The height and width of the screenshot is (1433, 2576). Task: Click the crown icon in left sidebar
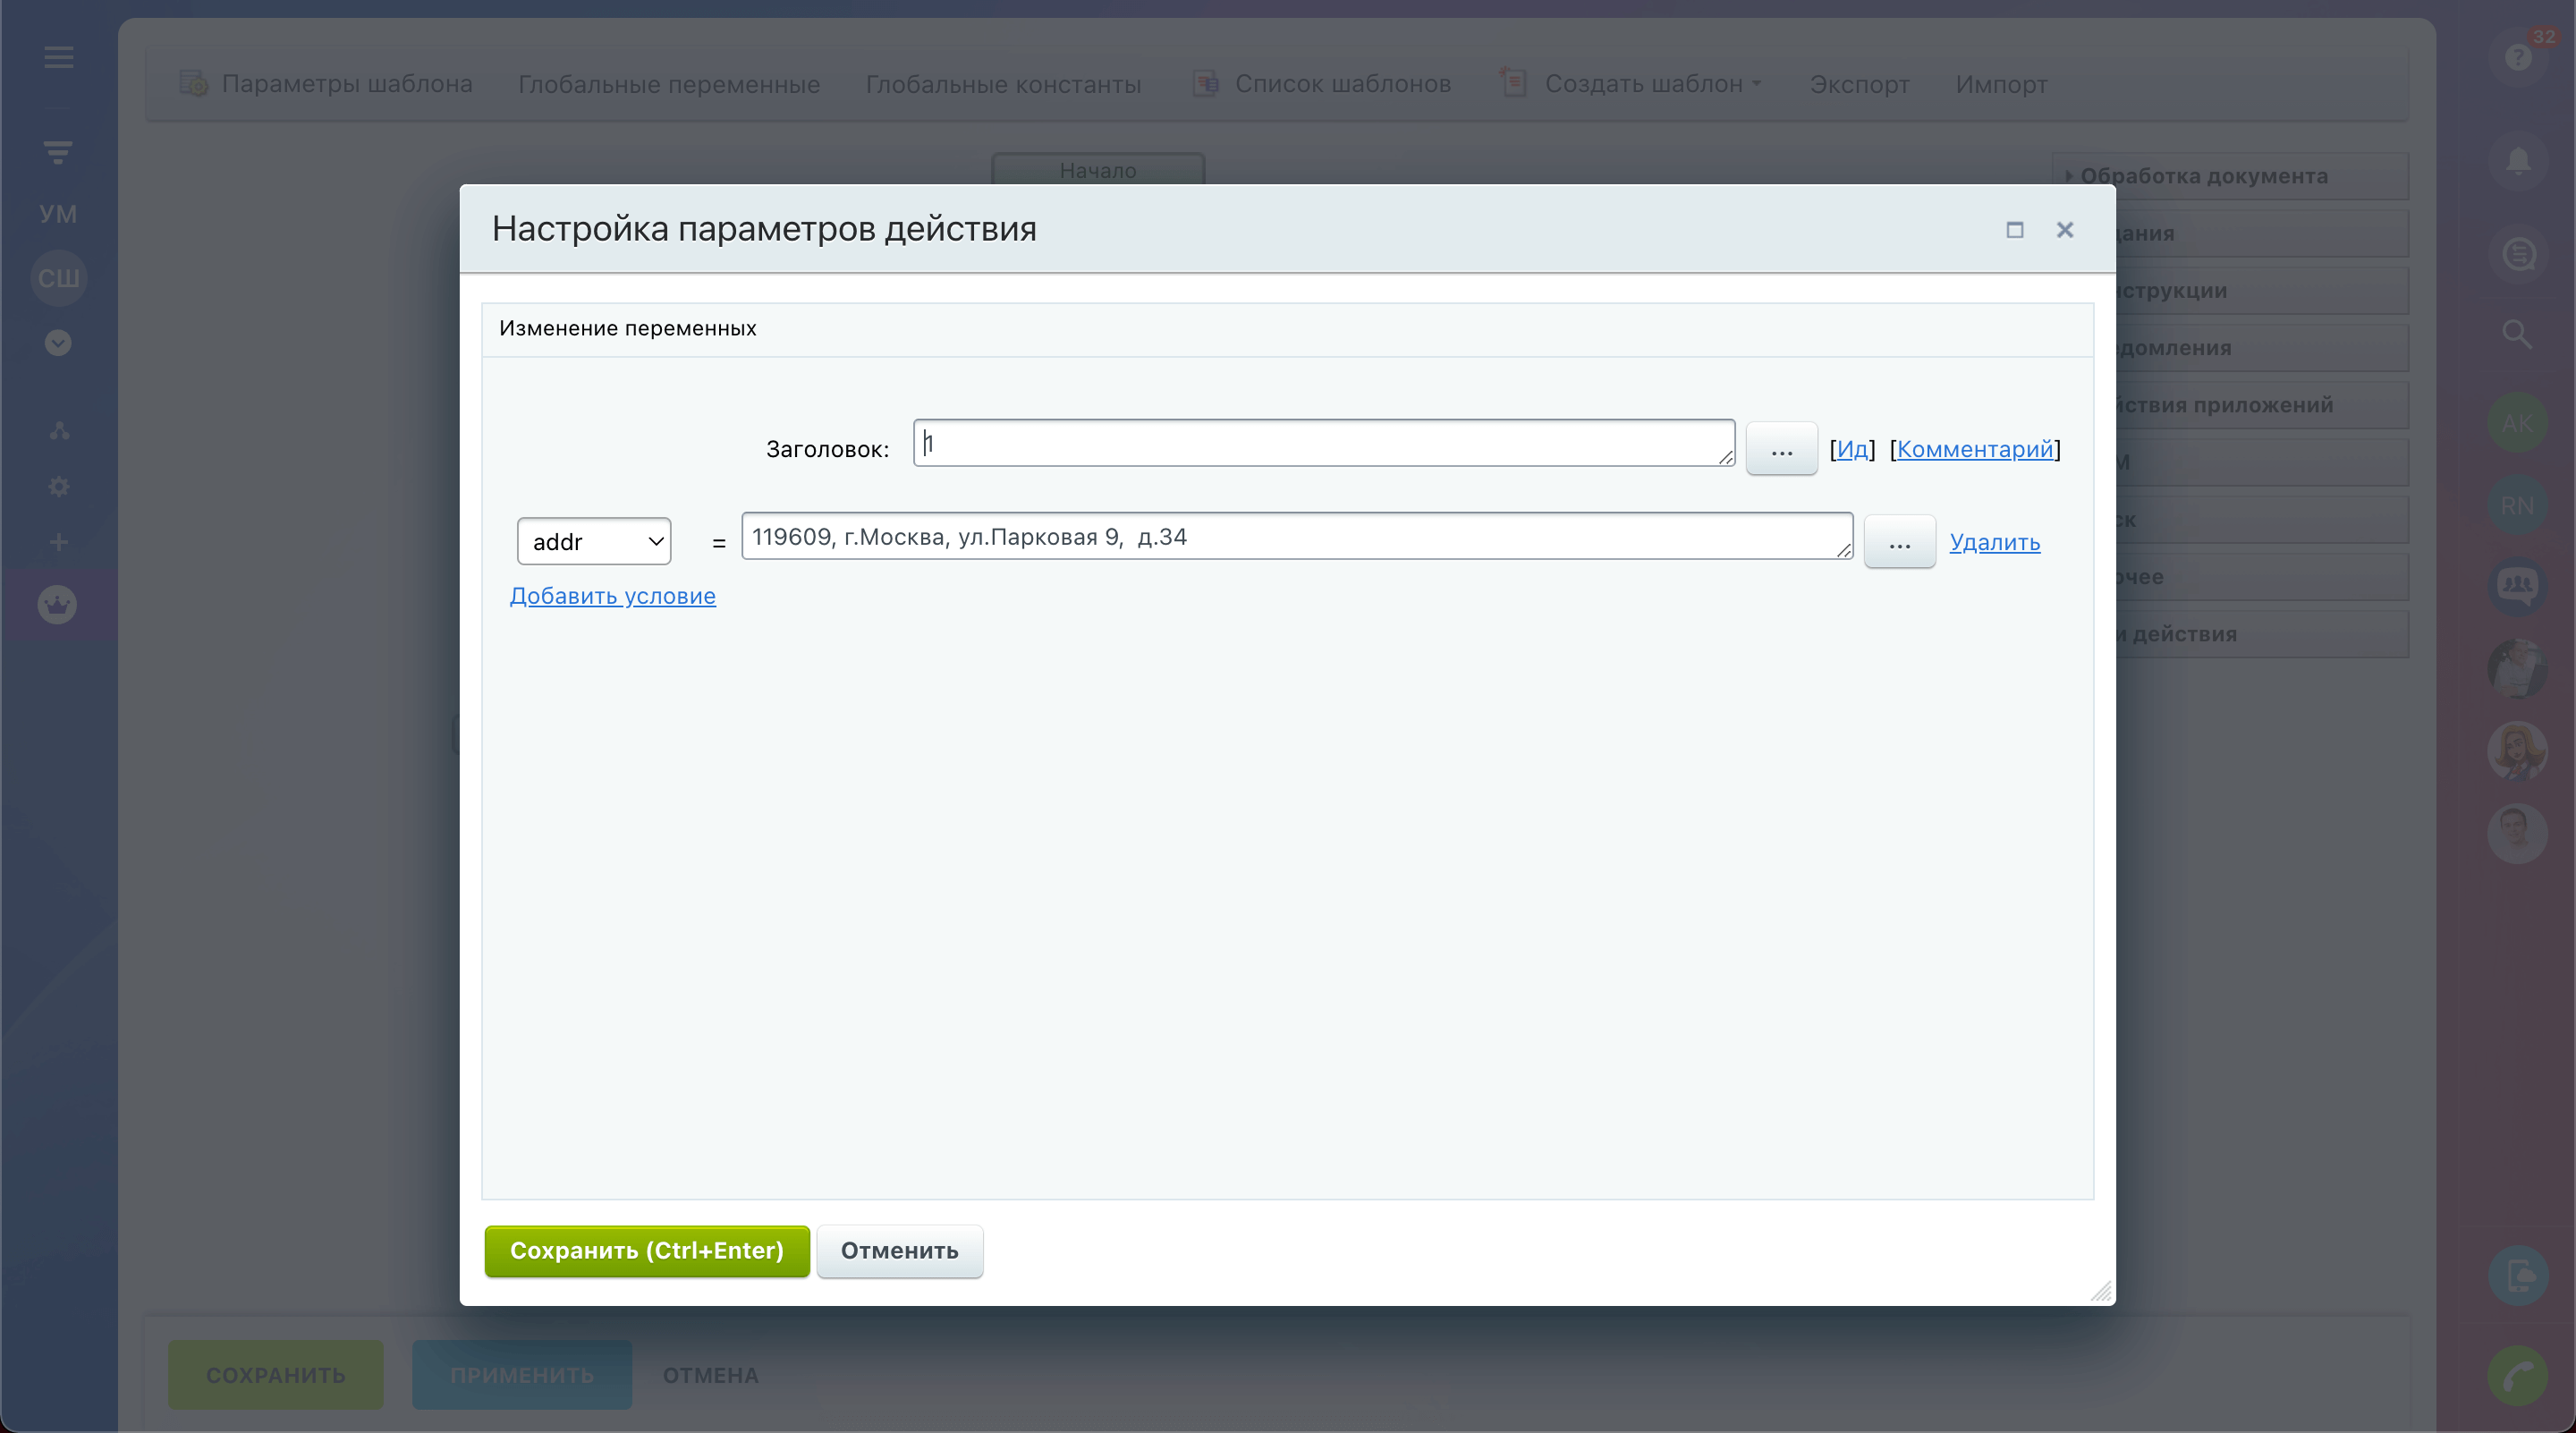pyautogui.click(x=57, y=604)
